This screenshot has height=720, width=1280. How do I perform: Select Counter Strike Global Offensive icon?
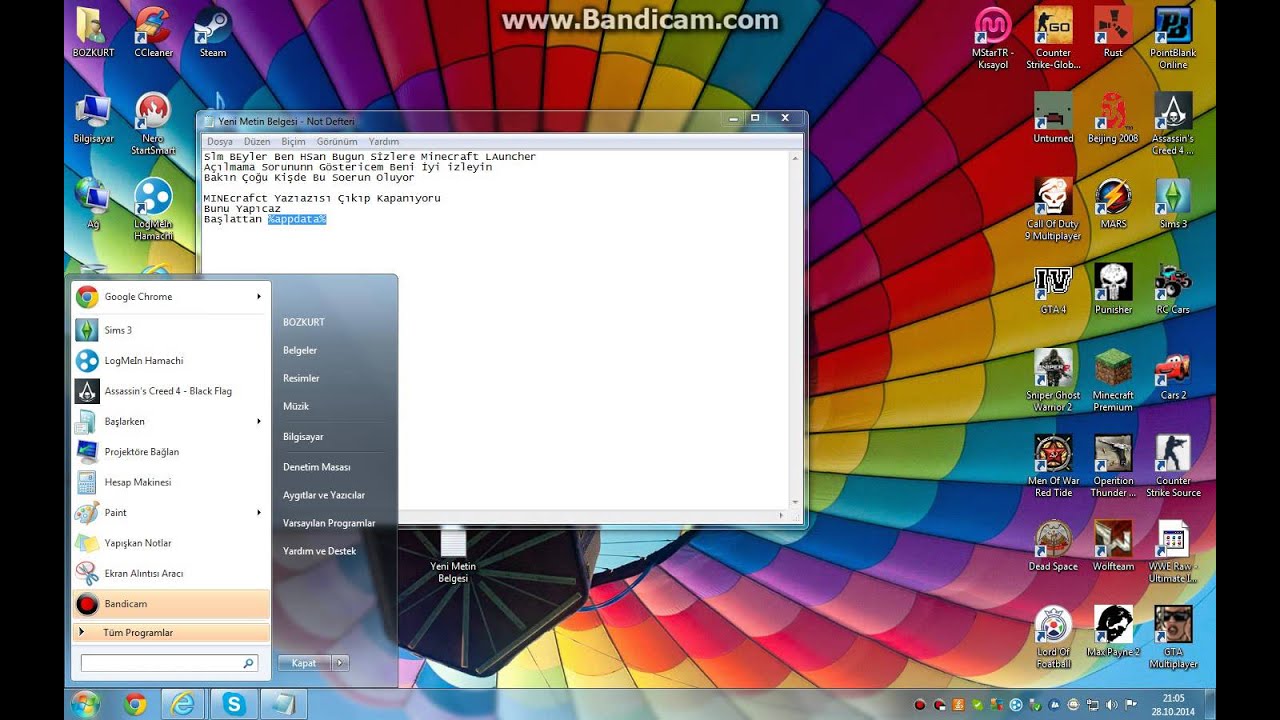1053,38
